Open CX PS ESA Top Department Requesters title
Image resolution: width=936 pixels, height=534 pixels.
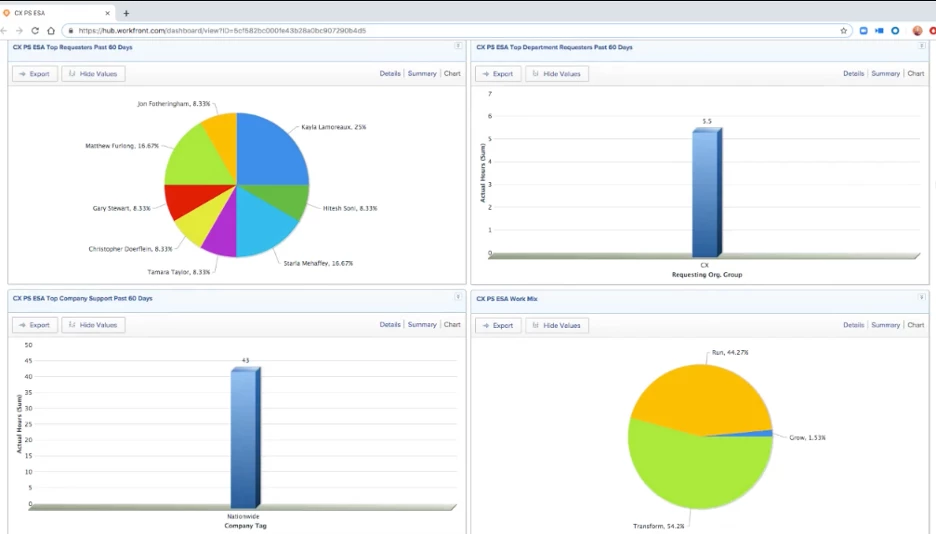coord(555,47)
